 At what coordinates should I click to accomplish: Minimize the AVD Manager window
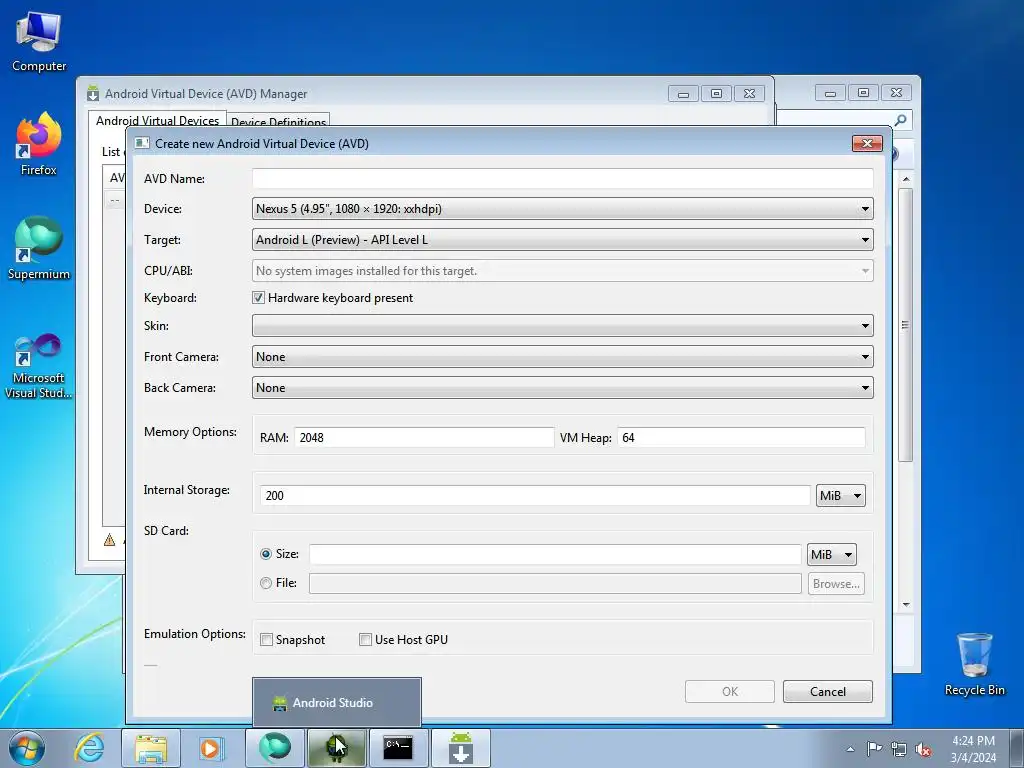tap(684, 93)
